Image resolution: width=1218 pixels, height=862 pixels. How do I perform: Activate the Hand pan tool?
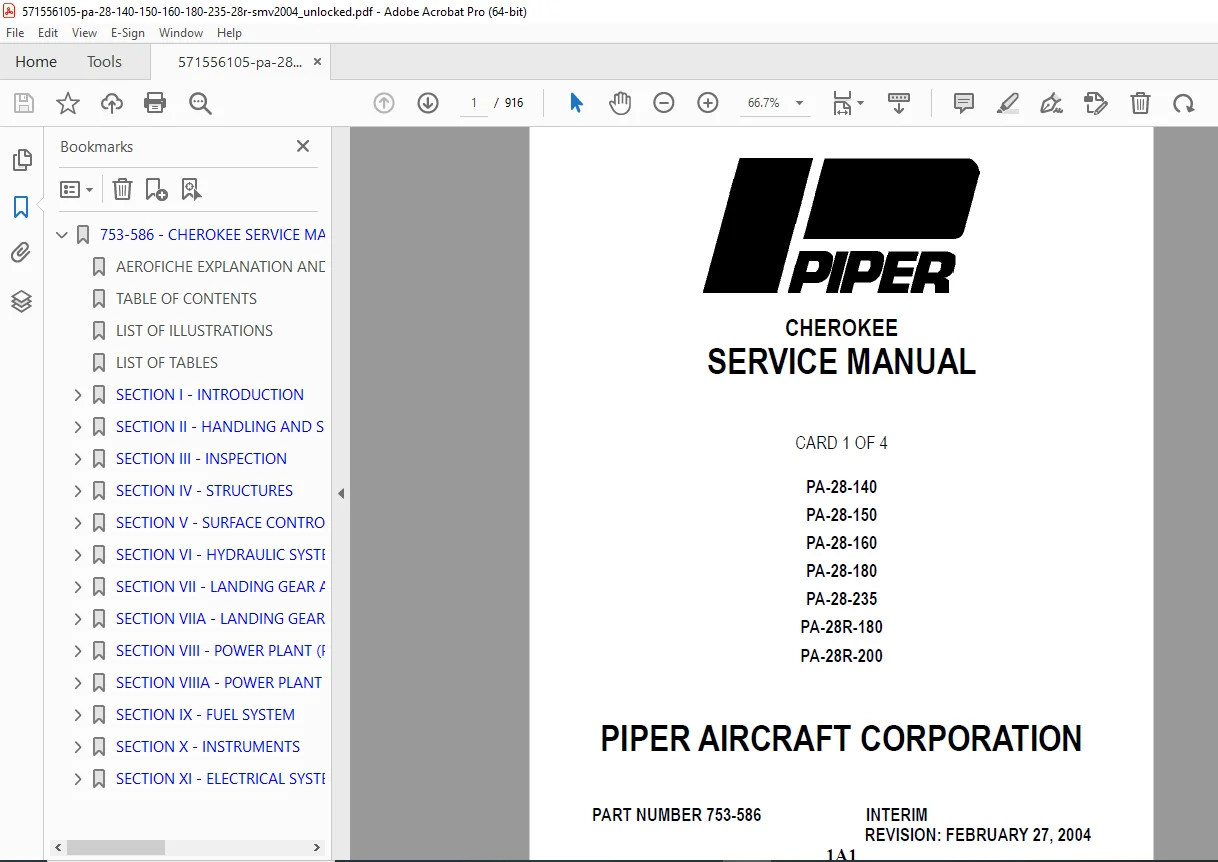click(x=620, y=103)
